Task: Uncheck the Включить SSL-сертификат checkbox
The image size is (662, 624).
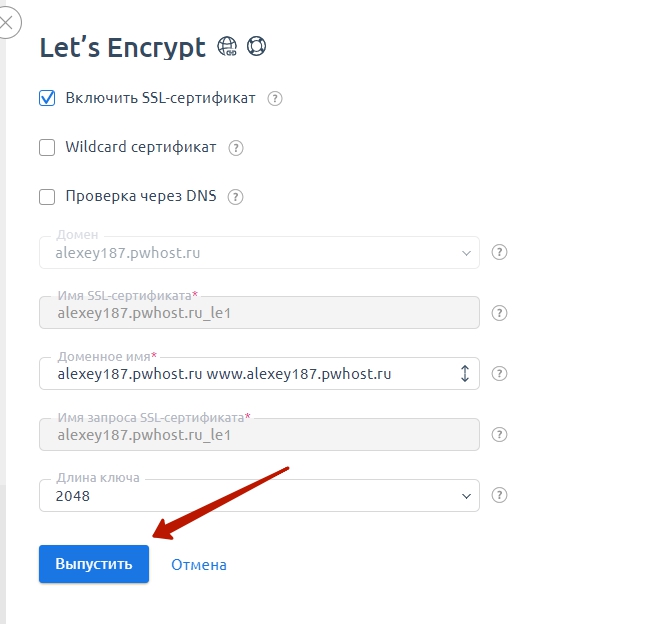Action: [47, 98]
